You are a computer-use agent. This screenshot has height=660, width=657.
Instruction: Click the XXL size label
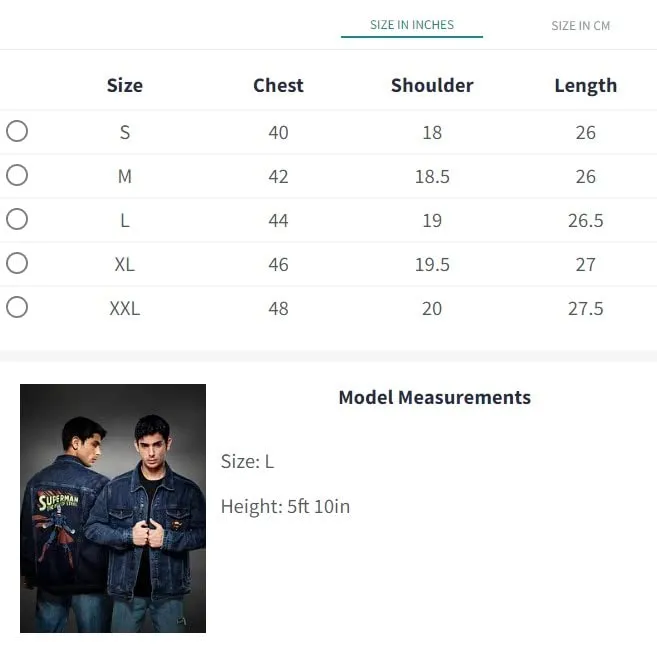tap(125, 309)
